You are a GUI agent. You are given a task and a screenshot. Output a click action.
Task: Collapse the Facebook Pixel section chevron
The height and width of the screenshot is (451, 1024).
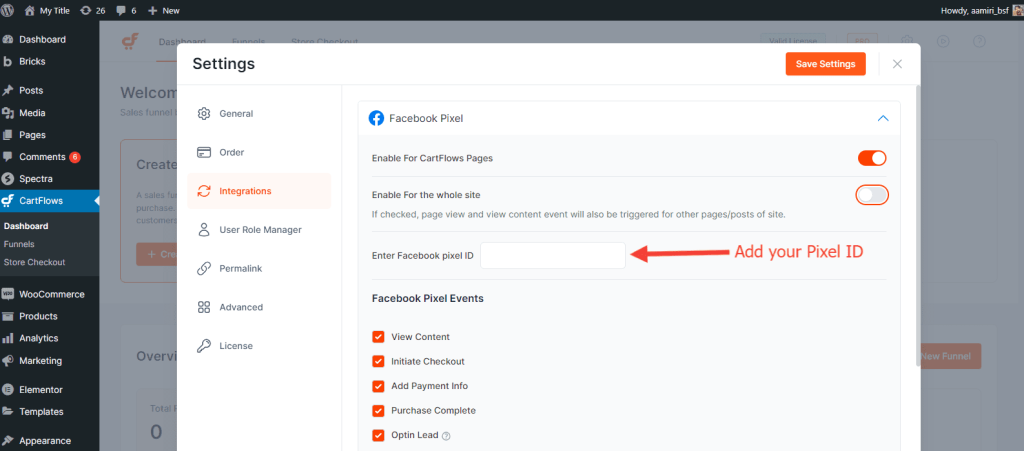[883, 118]
